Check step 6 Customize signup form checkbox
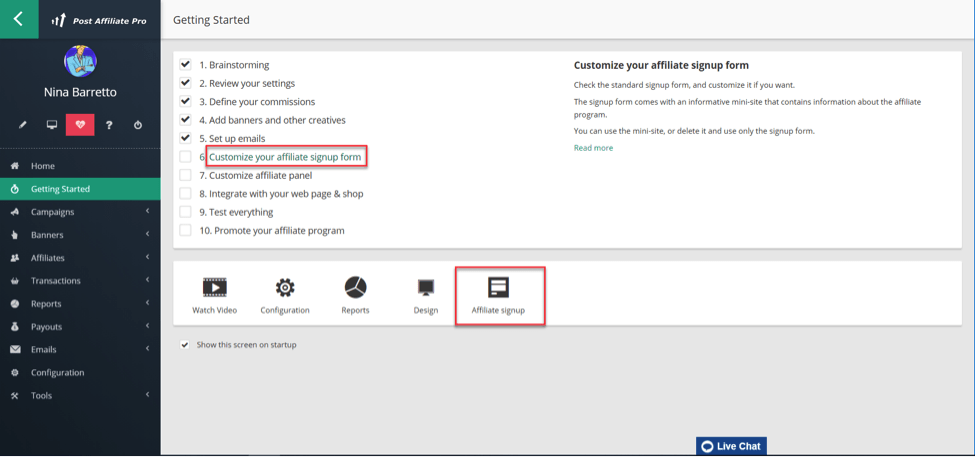 (185, 157)
